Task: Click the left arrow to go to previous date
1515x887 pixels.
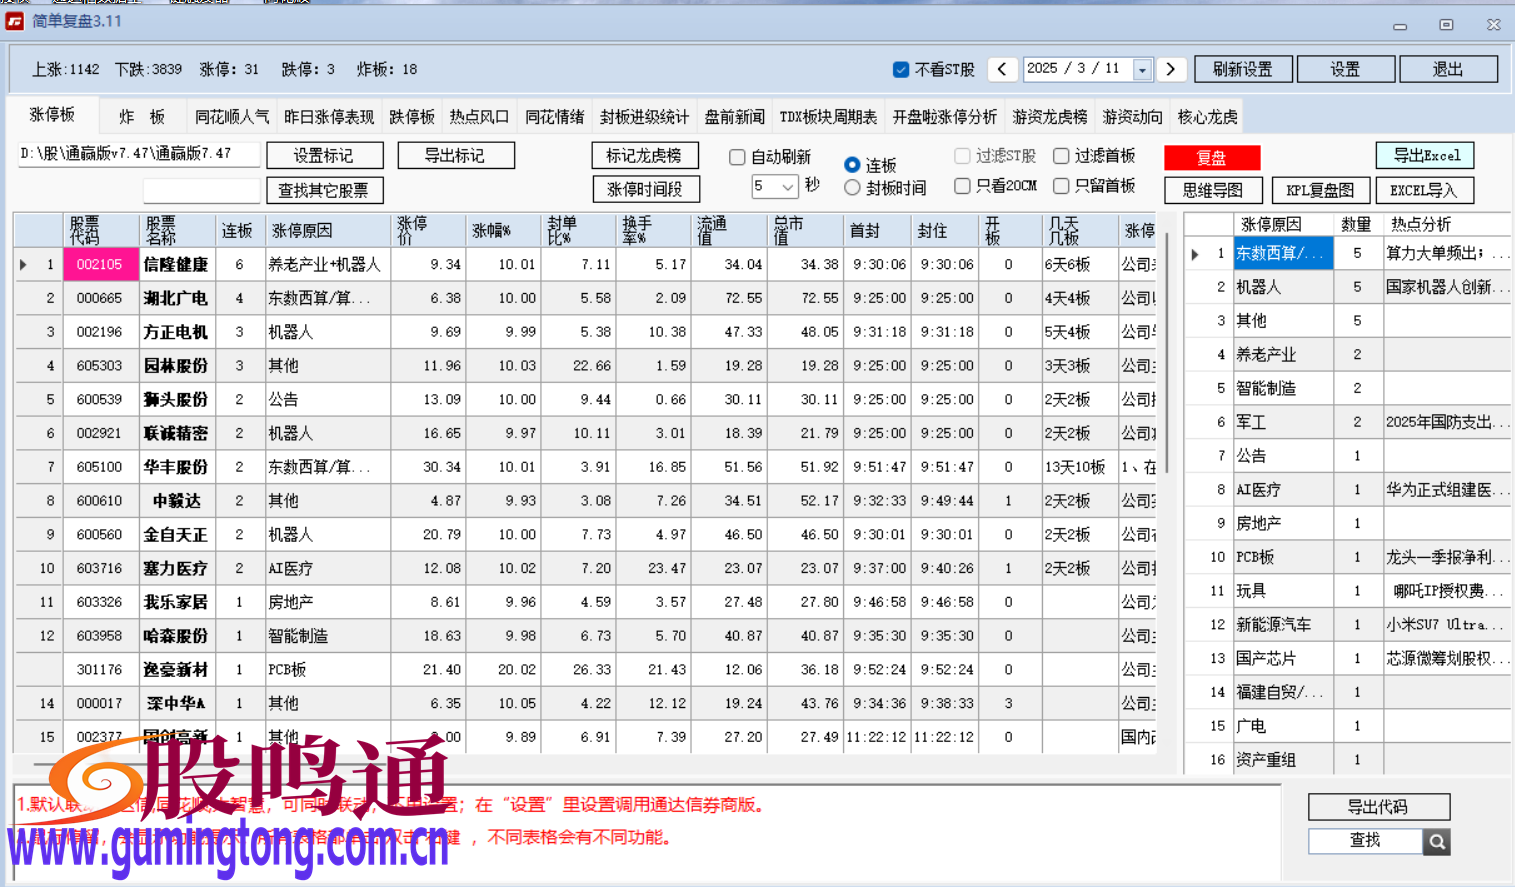Action: point(1001,69)
